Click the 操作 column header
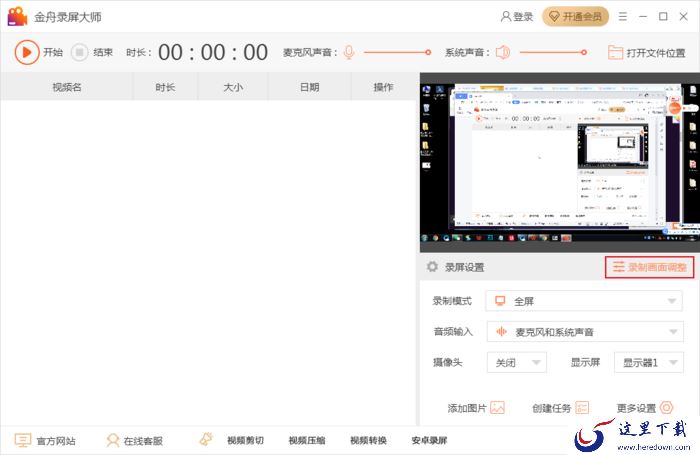Screen dimensions: 700x455 pyautogui.click(x=383, y=87)
